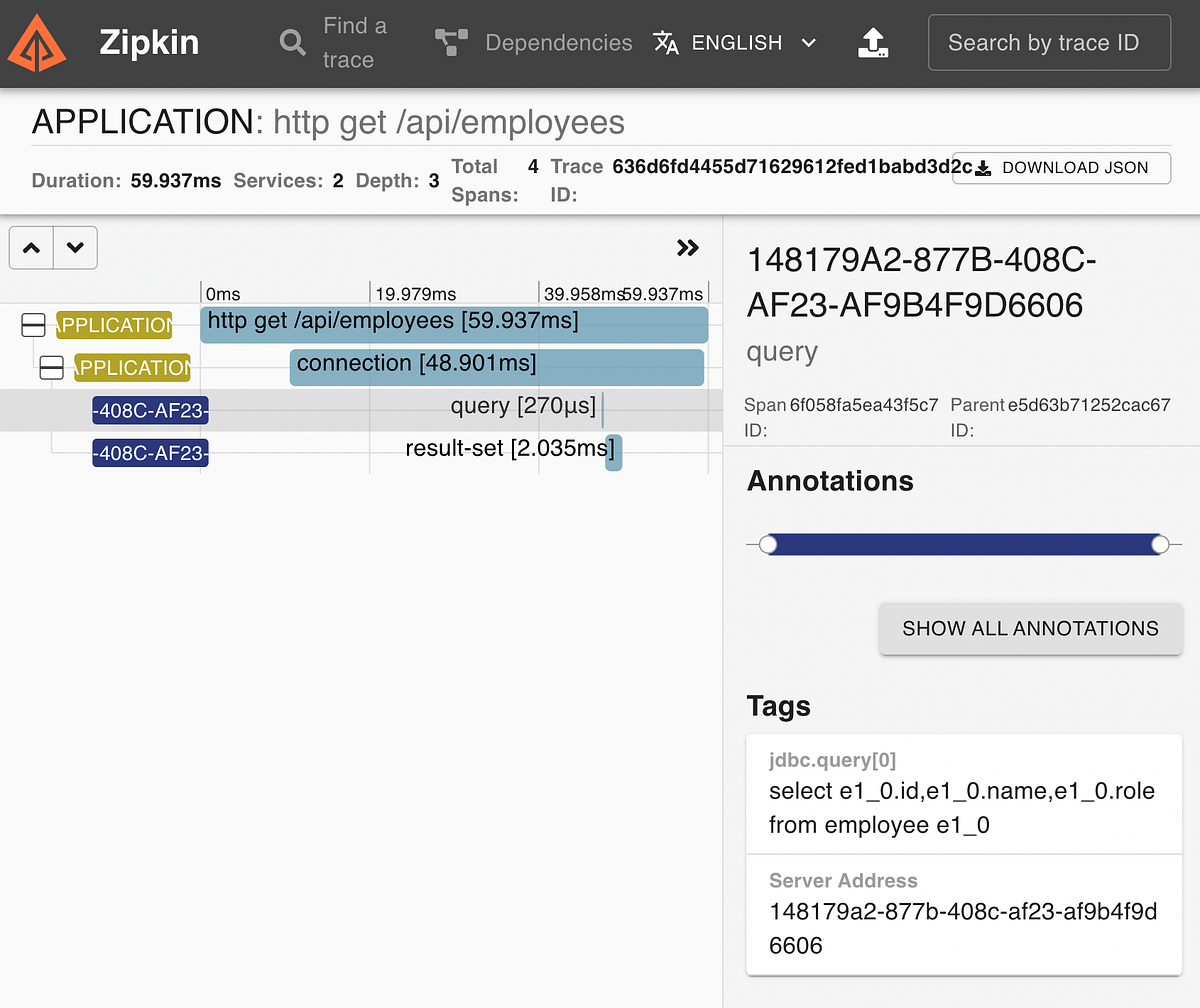Click the magnifying glass search icon
The width and height of the screenshot is (1200, 1008).
[x=291, y=42]
